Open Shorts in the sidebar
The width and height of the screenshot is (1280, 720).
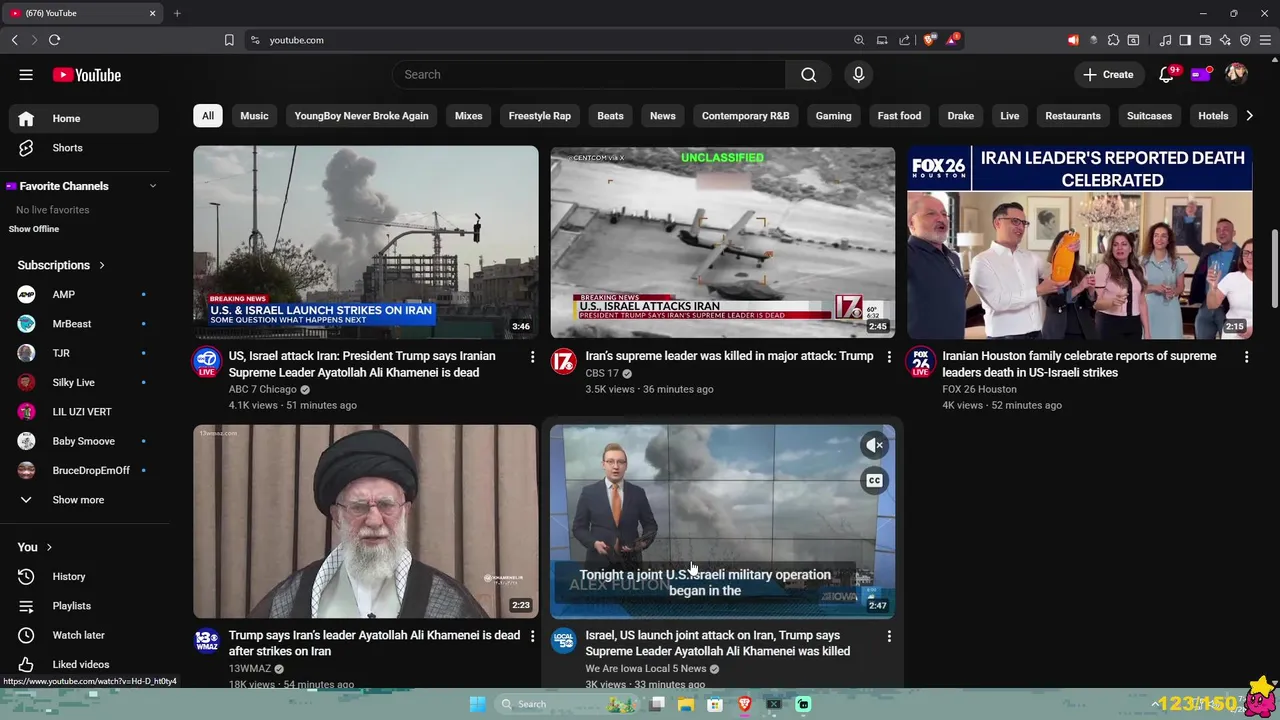(x=83, y=148)
